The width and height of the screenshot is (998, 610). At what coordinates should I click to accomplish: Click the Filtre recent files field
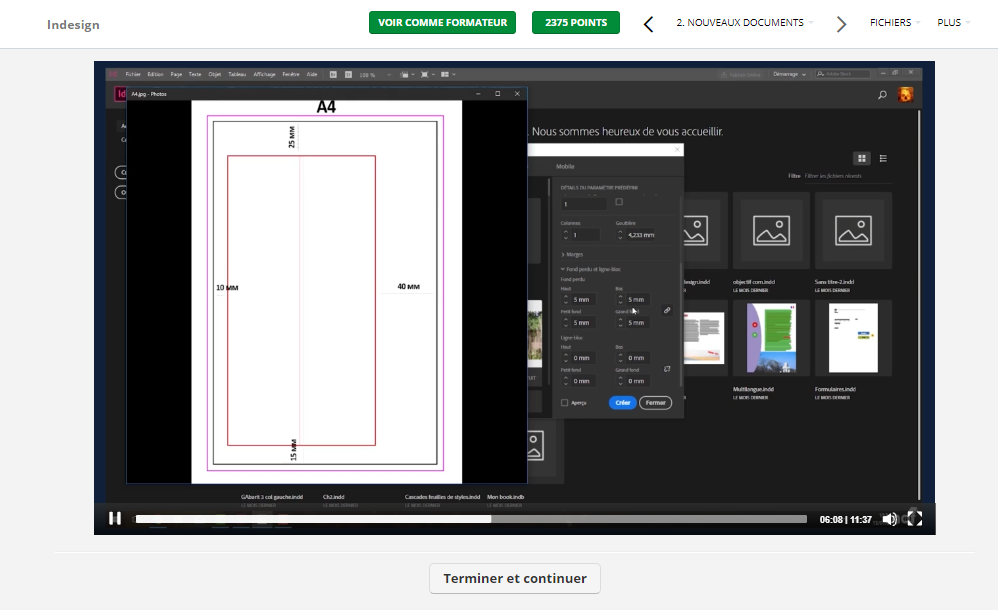point(847,176)
